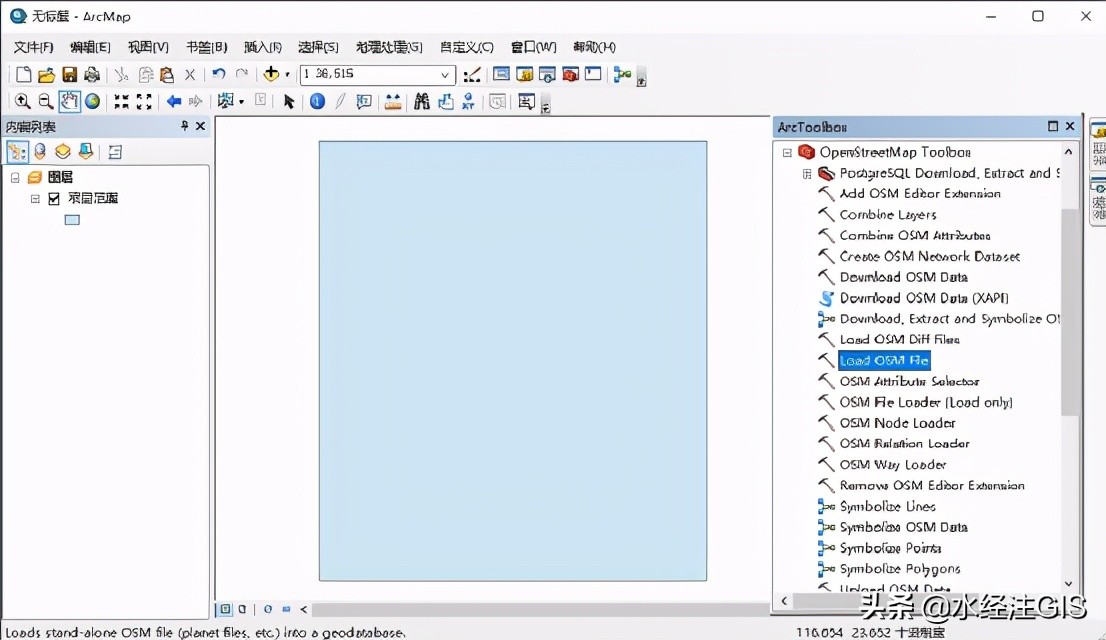Open the 帮助(H) menu
This screenshot has width=1106, height=640.
(595, 47)
